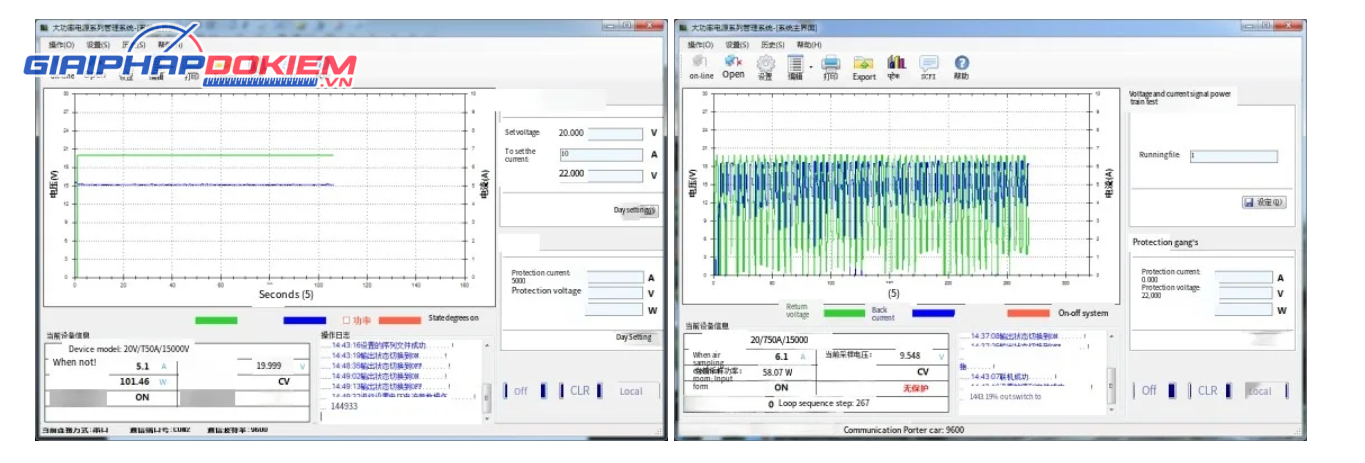Open the first menu (O) in left window
1365x463 pixels.
[61, 45]
